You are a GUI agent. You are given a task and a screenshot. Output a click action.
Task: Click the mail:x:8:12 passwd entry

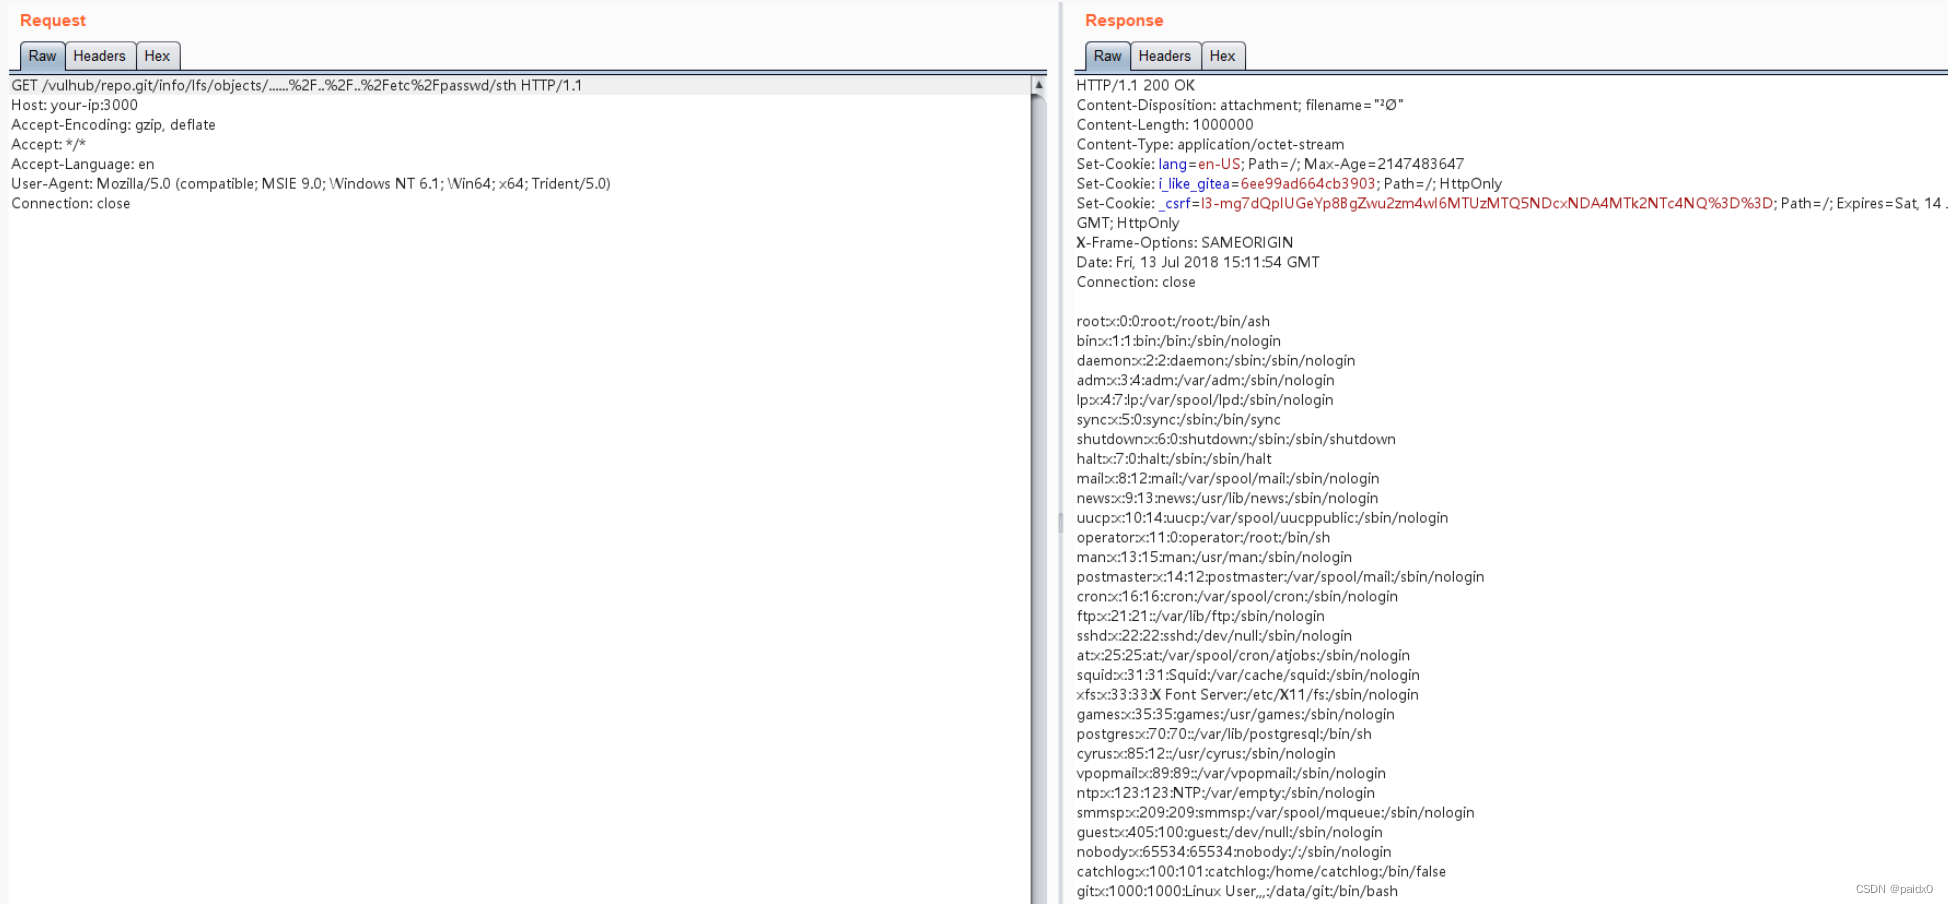[x=1228, y=479]
